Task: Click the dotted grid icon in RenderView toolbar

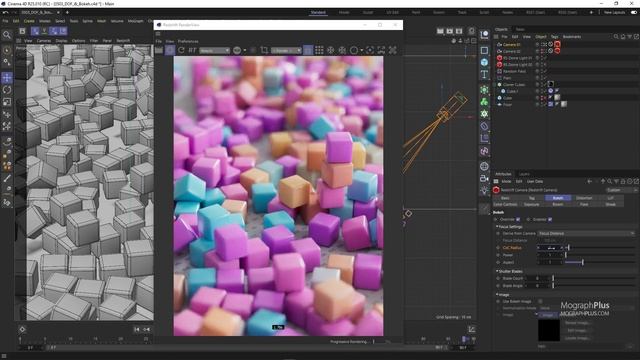Action: pyautogui.click(x=319, y=50)
